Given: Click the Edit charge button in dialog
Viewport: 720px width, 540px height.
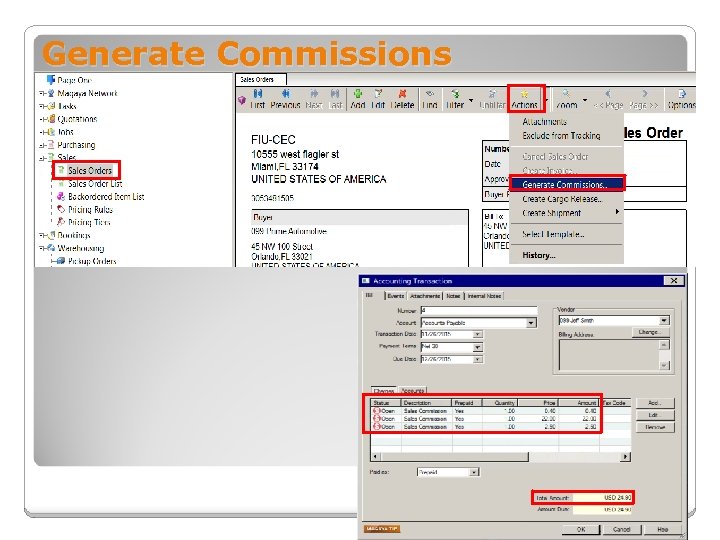Looking at the screenshot, I should point(655,415).
